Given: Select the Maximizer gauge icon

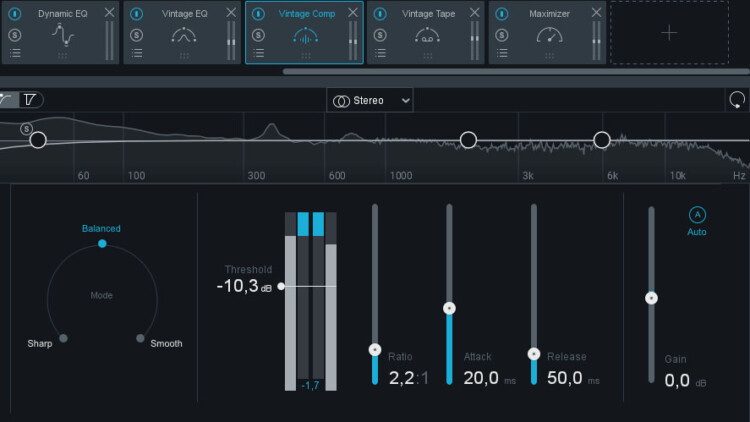Looking at the screenshot, I should tap(550, 35).
